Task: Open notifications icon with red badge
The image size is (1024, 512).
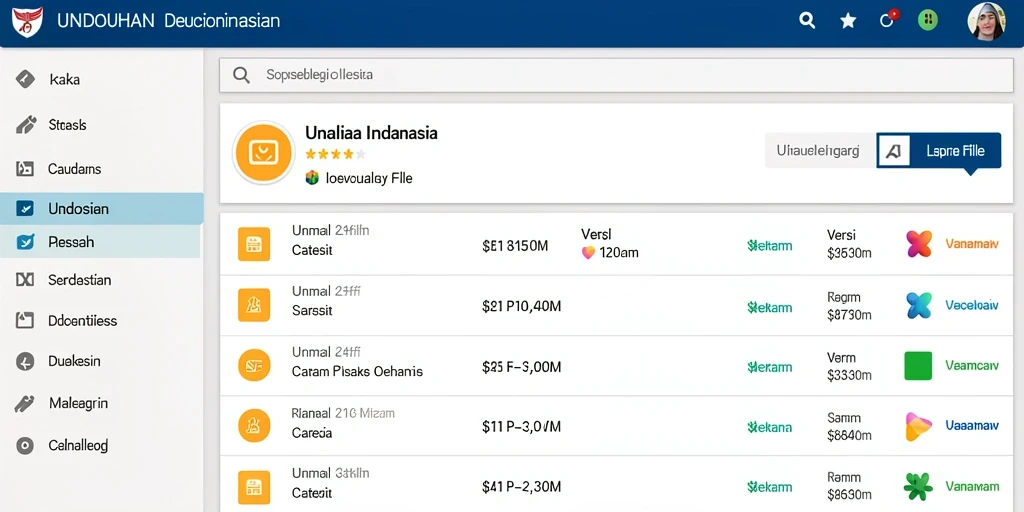Action: [888, 20]
